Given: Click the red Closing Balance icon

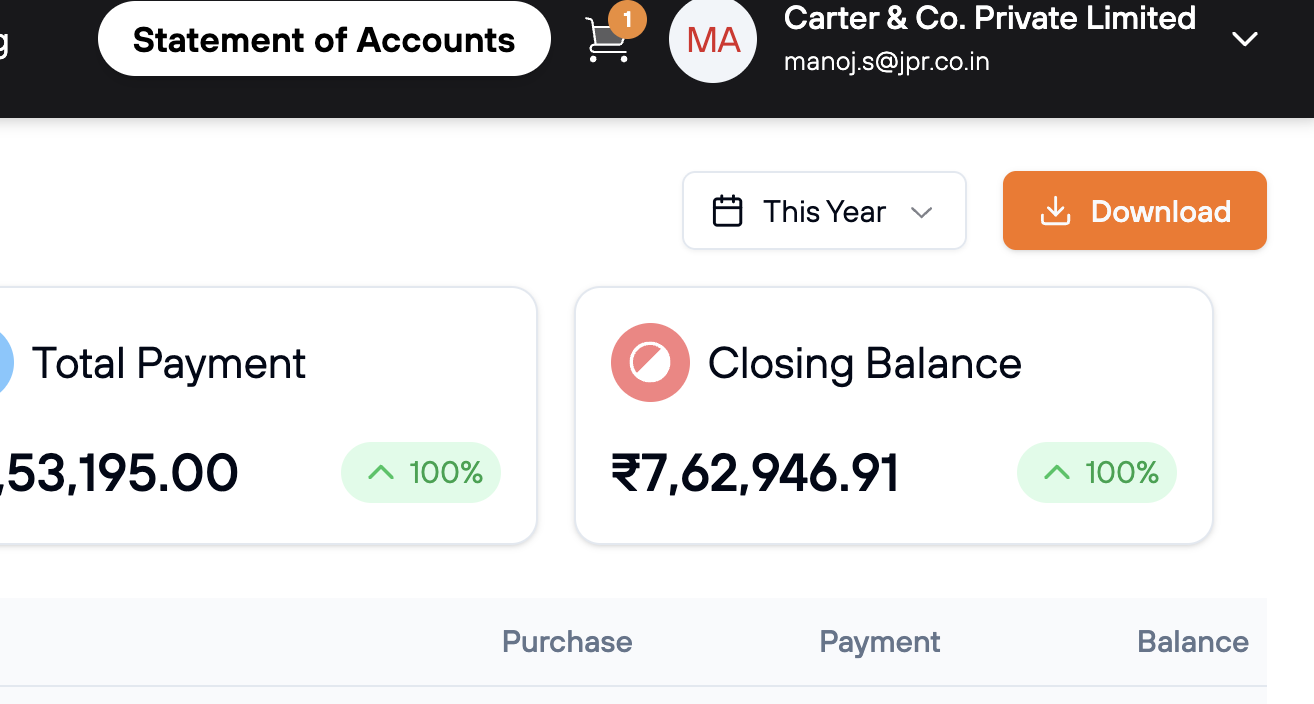Looking at the screenshot, I should pyautogui.click(x=650, y=362).
